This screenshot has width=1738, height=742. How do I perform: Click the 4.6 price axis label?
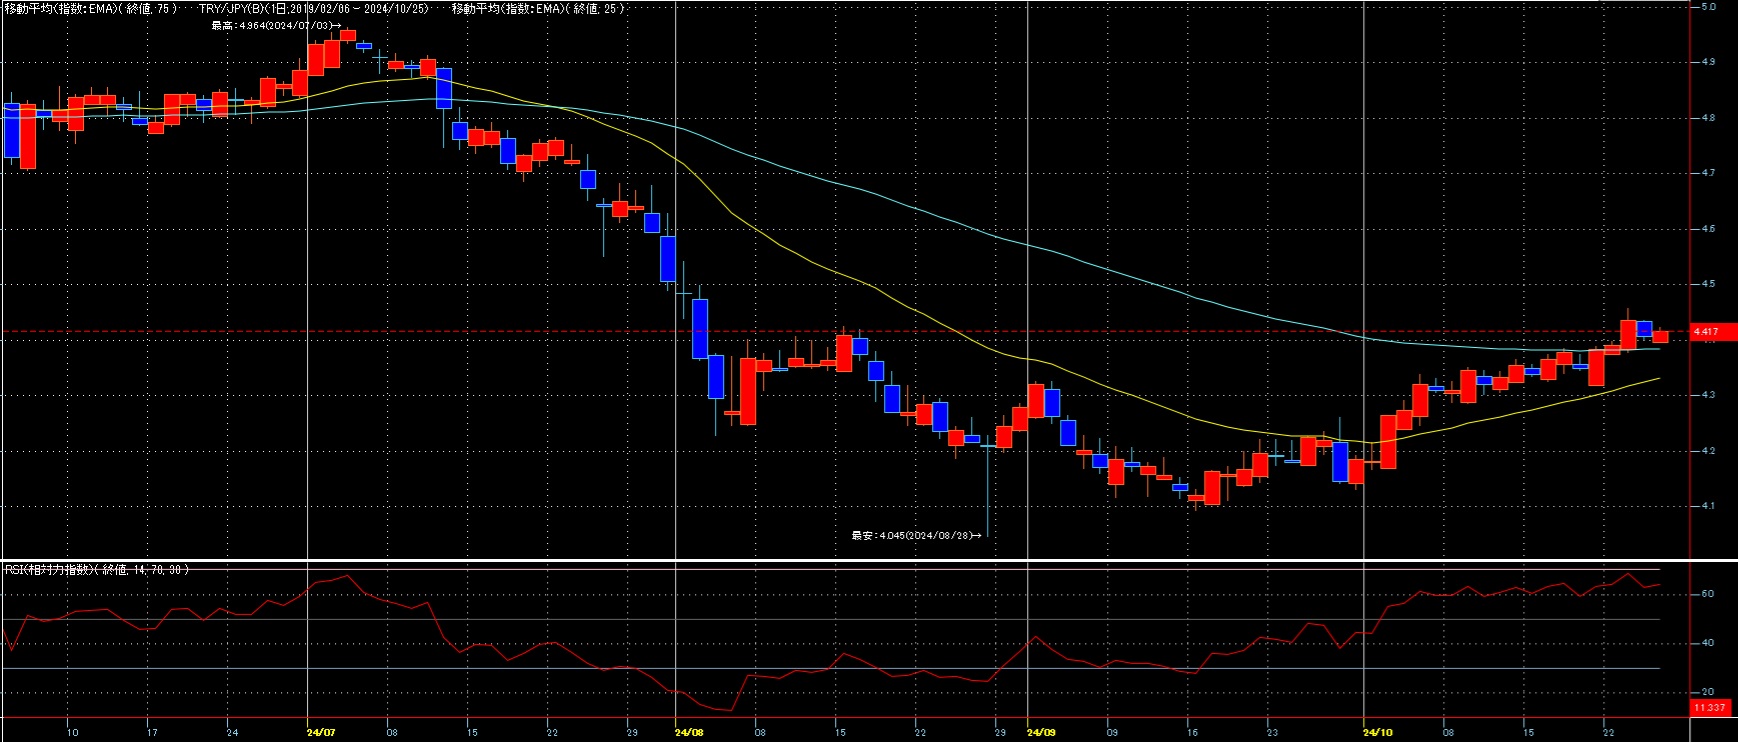[x=1708, y=229]
